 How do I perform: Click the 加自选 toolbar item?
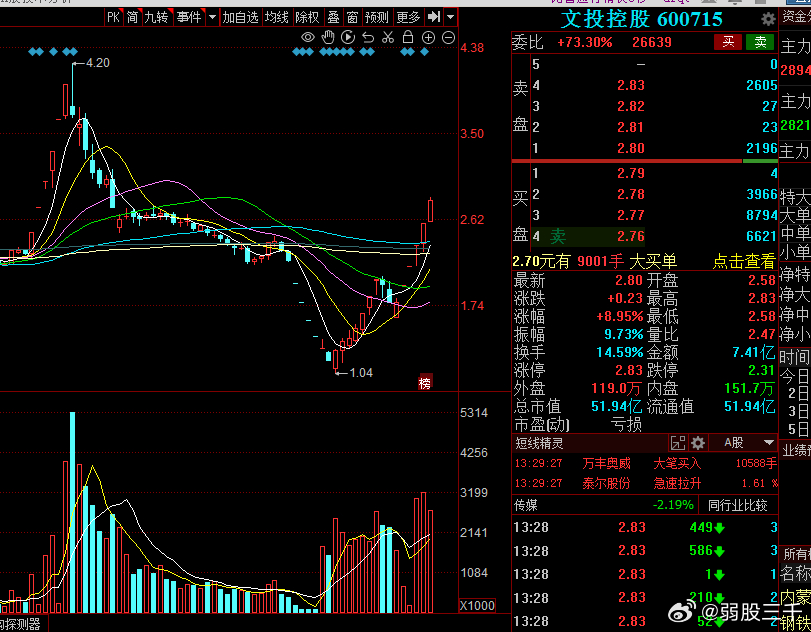pos(240,17)
